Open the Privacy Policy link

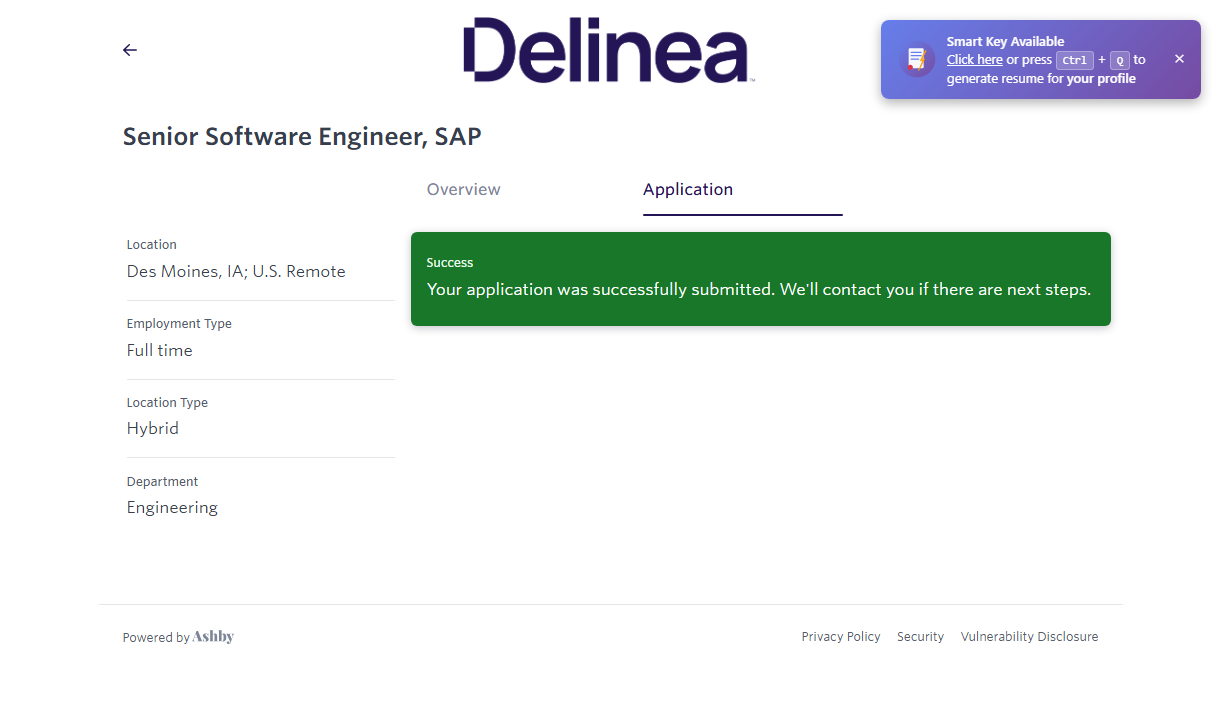pyautogui.click(x=840, y=637)
